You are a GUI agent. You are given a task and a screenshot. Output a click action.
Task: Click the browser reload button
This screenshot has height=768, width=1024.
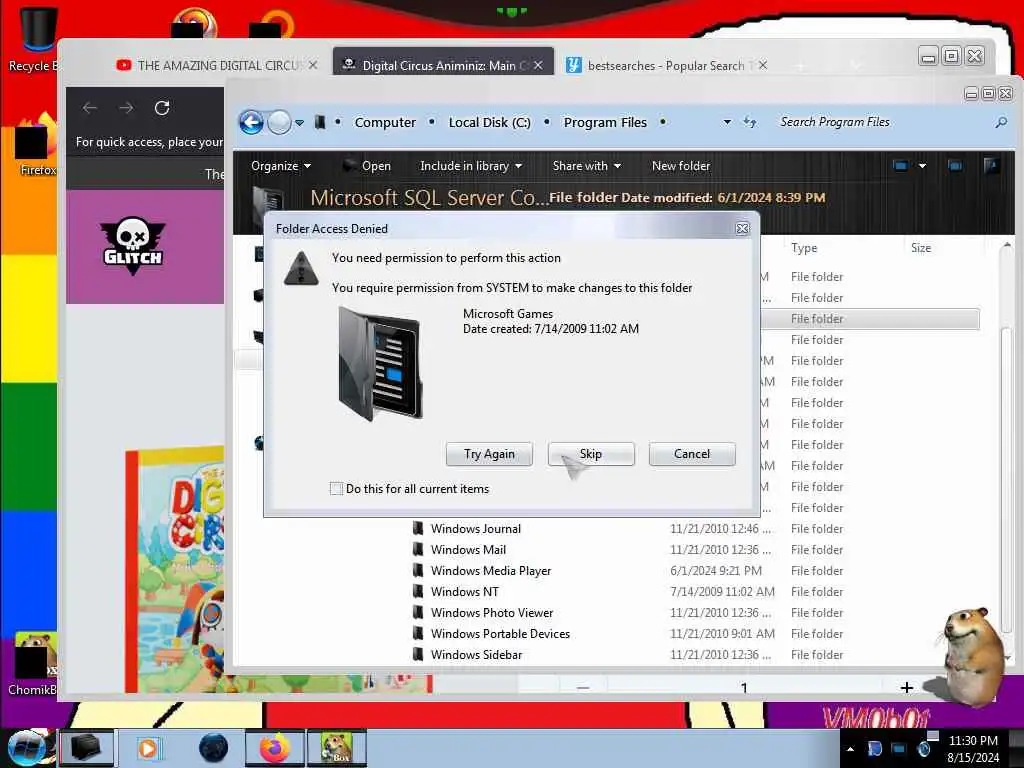pos(162,108)
